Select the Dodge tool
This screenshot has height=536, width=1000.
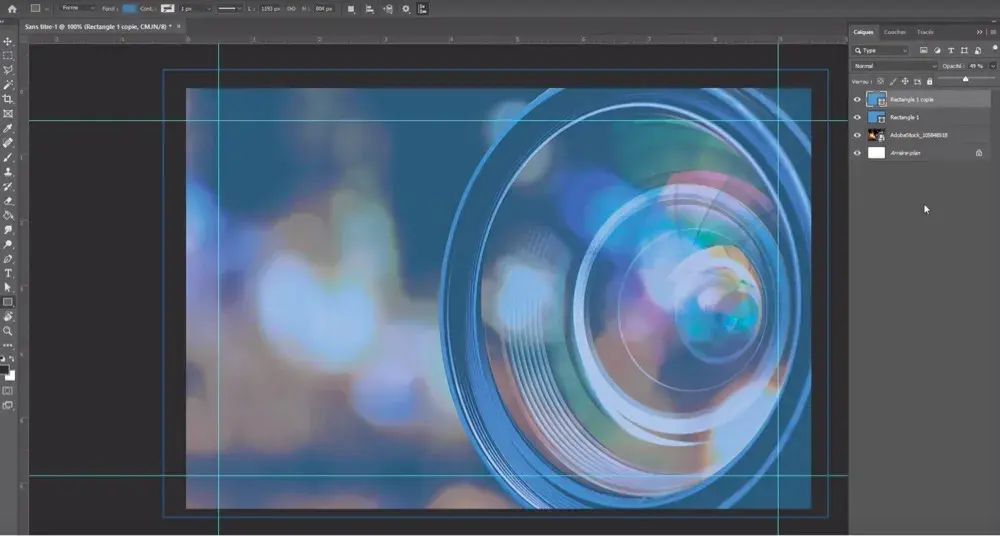pos(8,244)
